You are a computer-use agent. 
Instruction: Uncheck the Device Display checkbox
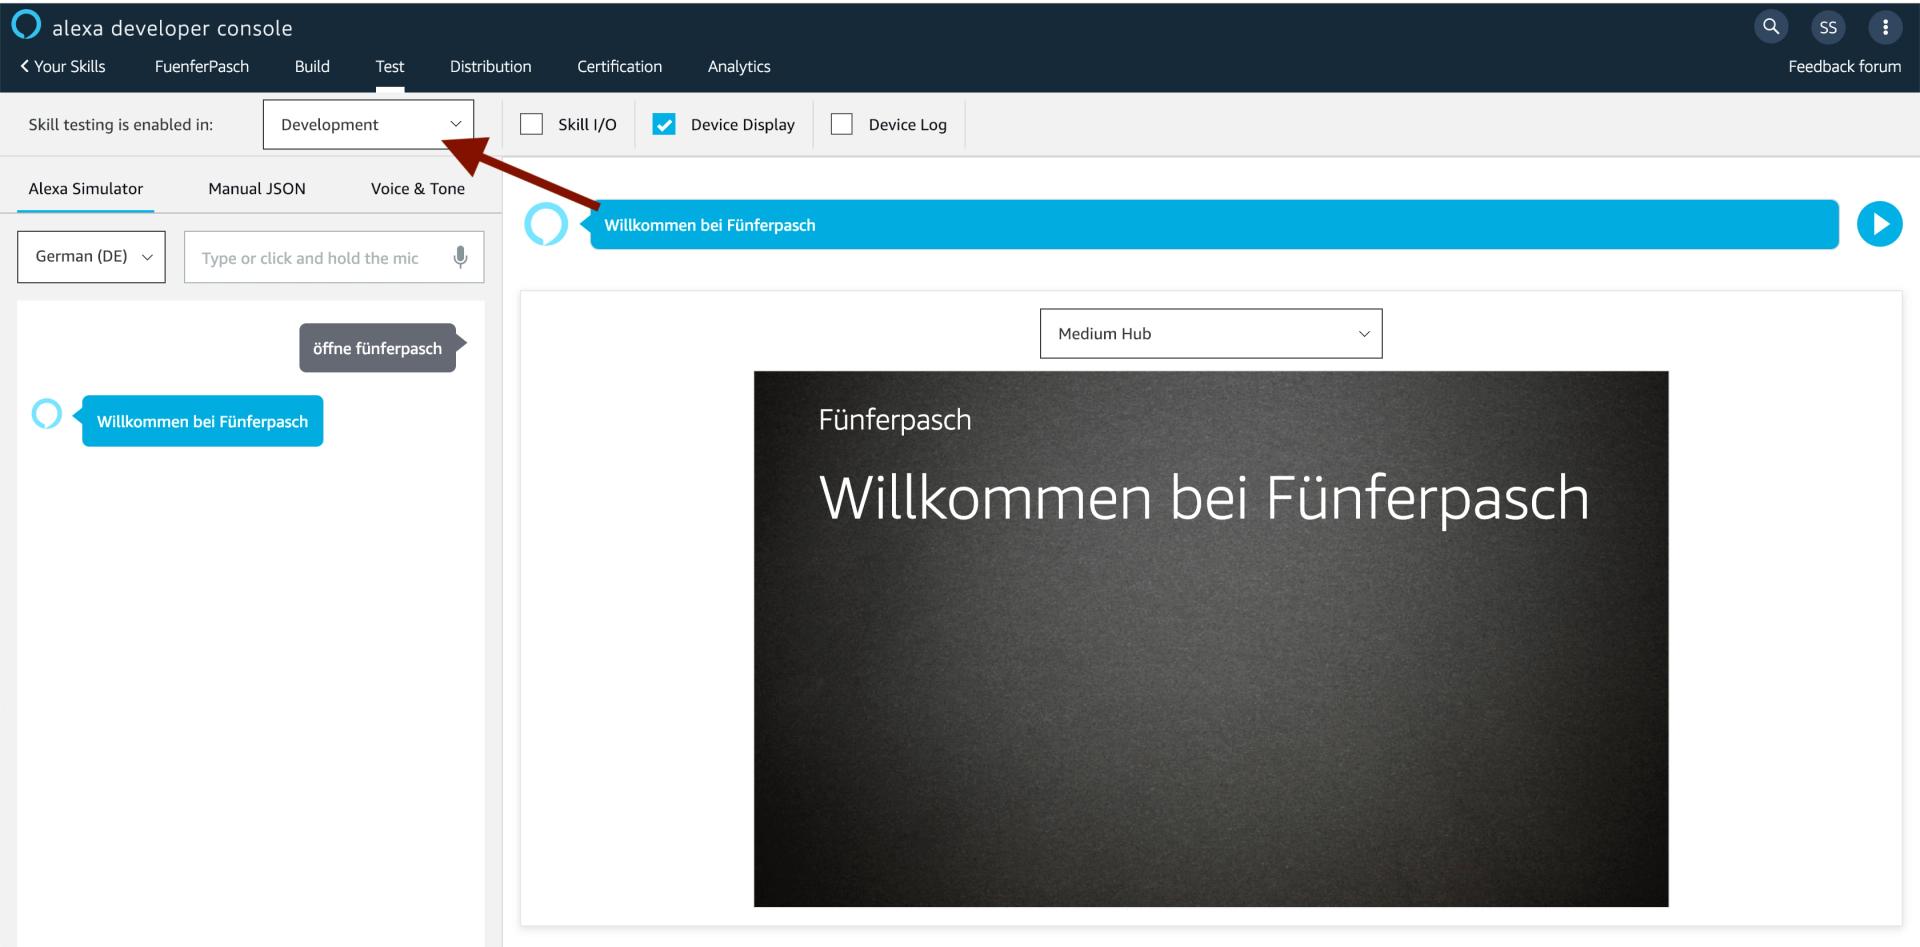[664, 124]
